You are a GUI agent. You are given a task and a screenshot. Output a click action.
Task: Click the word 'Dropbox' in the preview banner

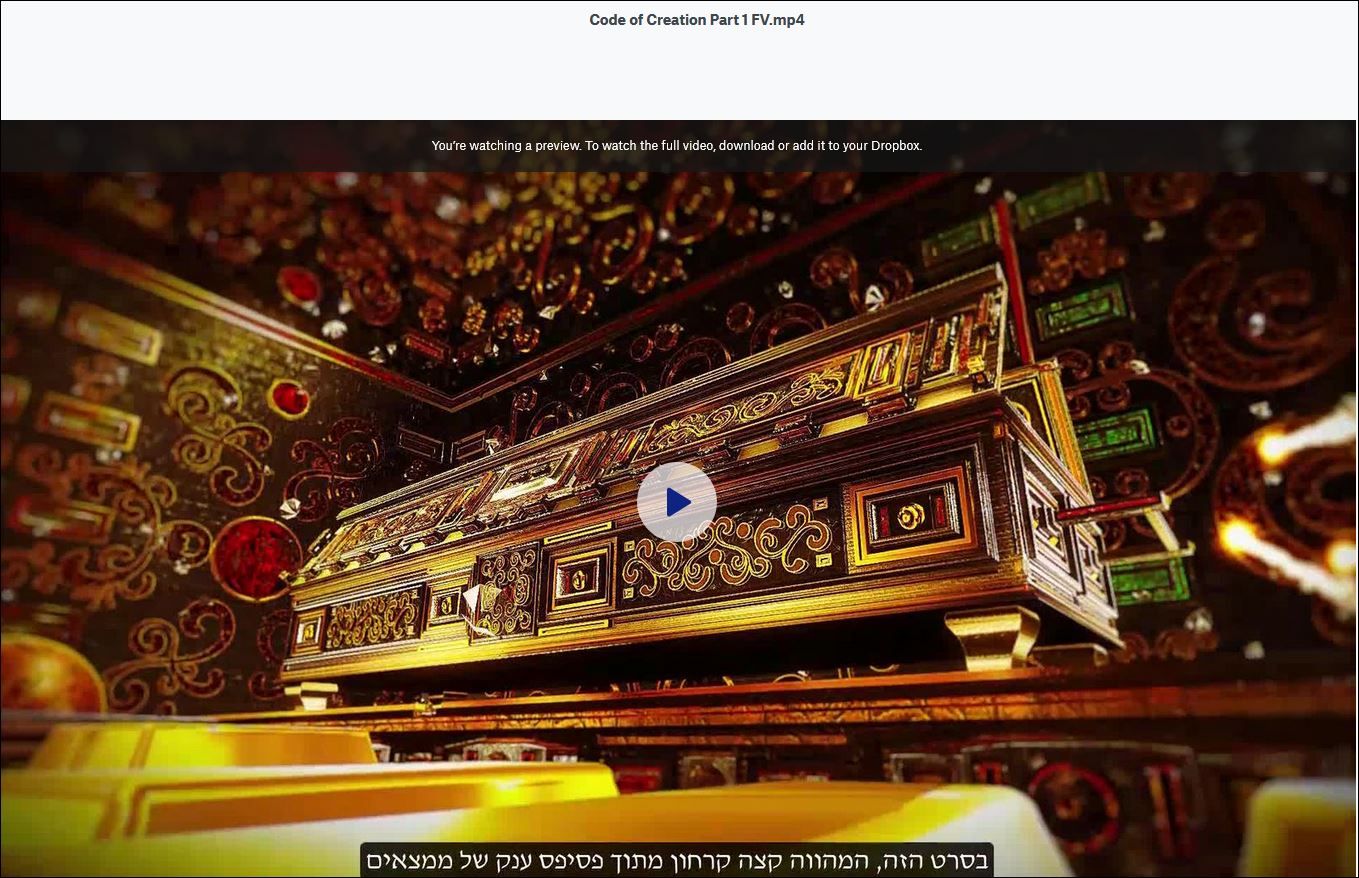(895, 146)
